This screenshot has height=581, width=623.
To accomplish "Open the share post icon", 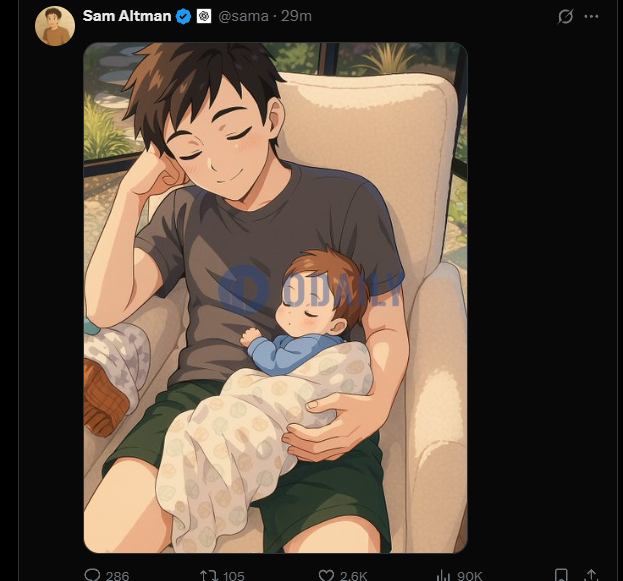I will click(x=592, y=575).
